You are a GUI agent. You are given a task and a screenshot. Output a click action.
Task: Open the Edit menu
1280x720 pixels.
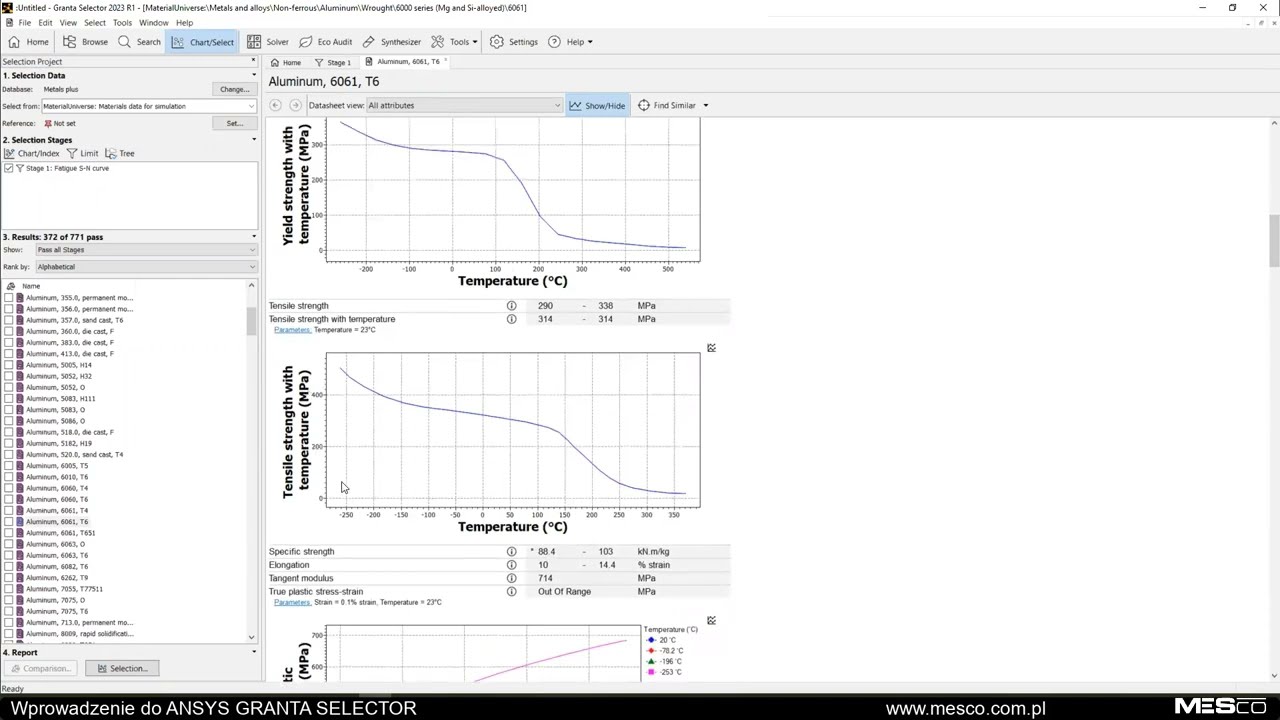point(45,23)
